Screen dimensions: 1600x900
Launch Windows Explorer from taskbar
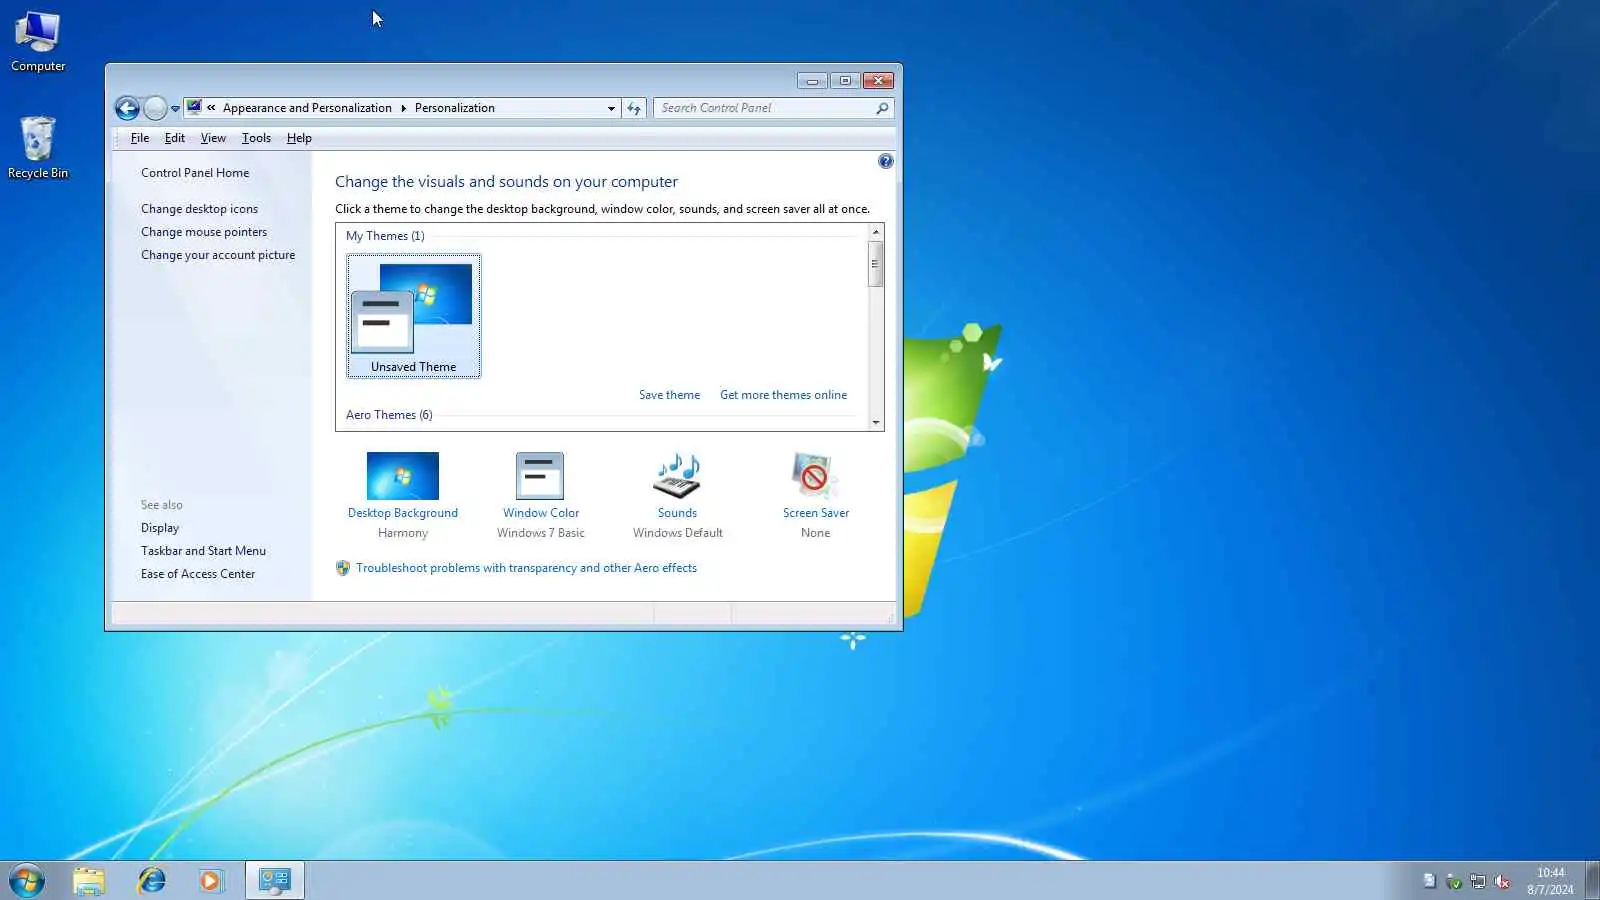(89, 881)
